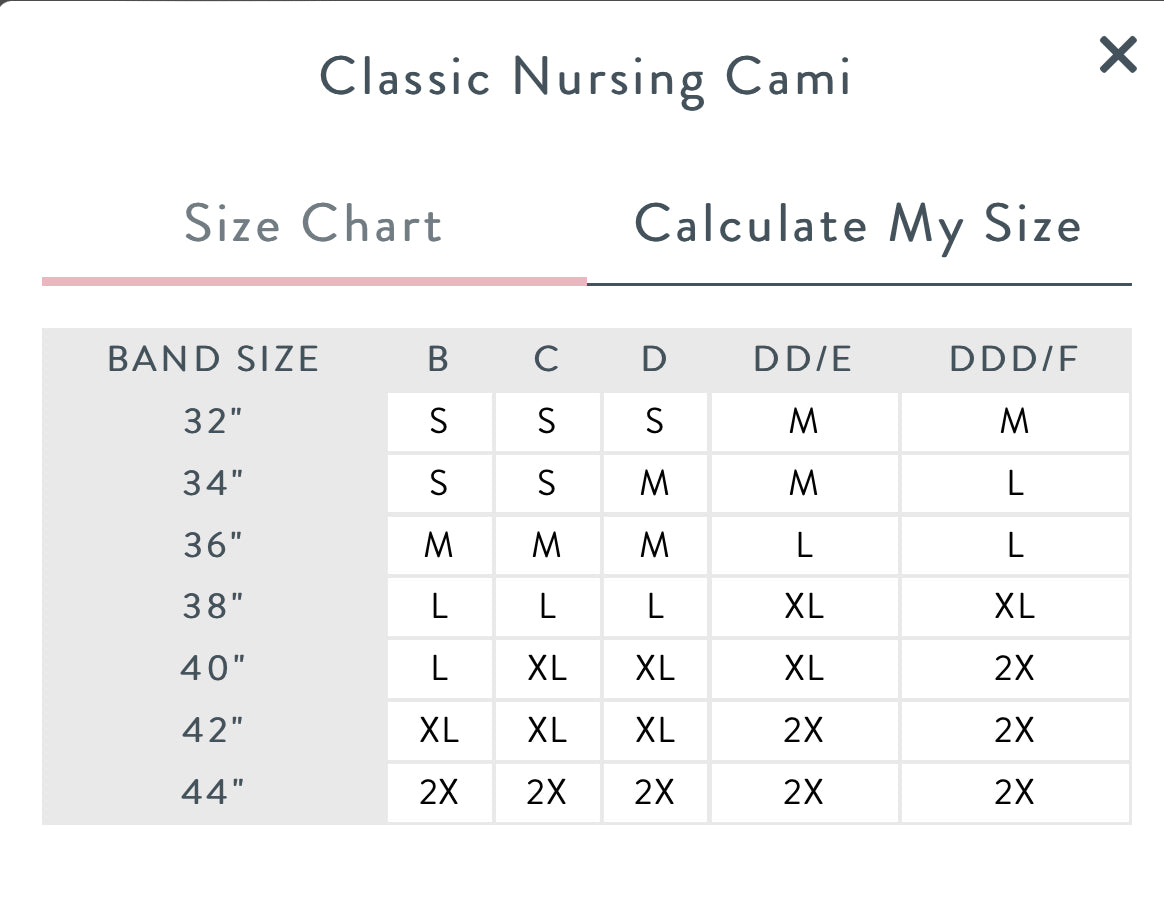The width and height of the screenshot is (1164, 919).
Task: Click the DDD/F cup column header
Action: (1015, 359)
